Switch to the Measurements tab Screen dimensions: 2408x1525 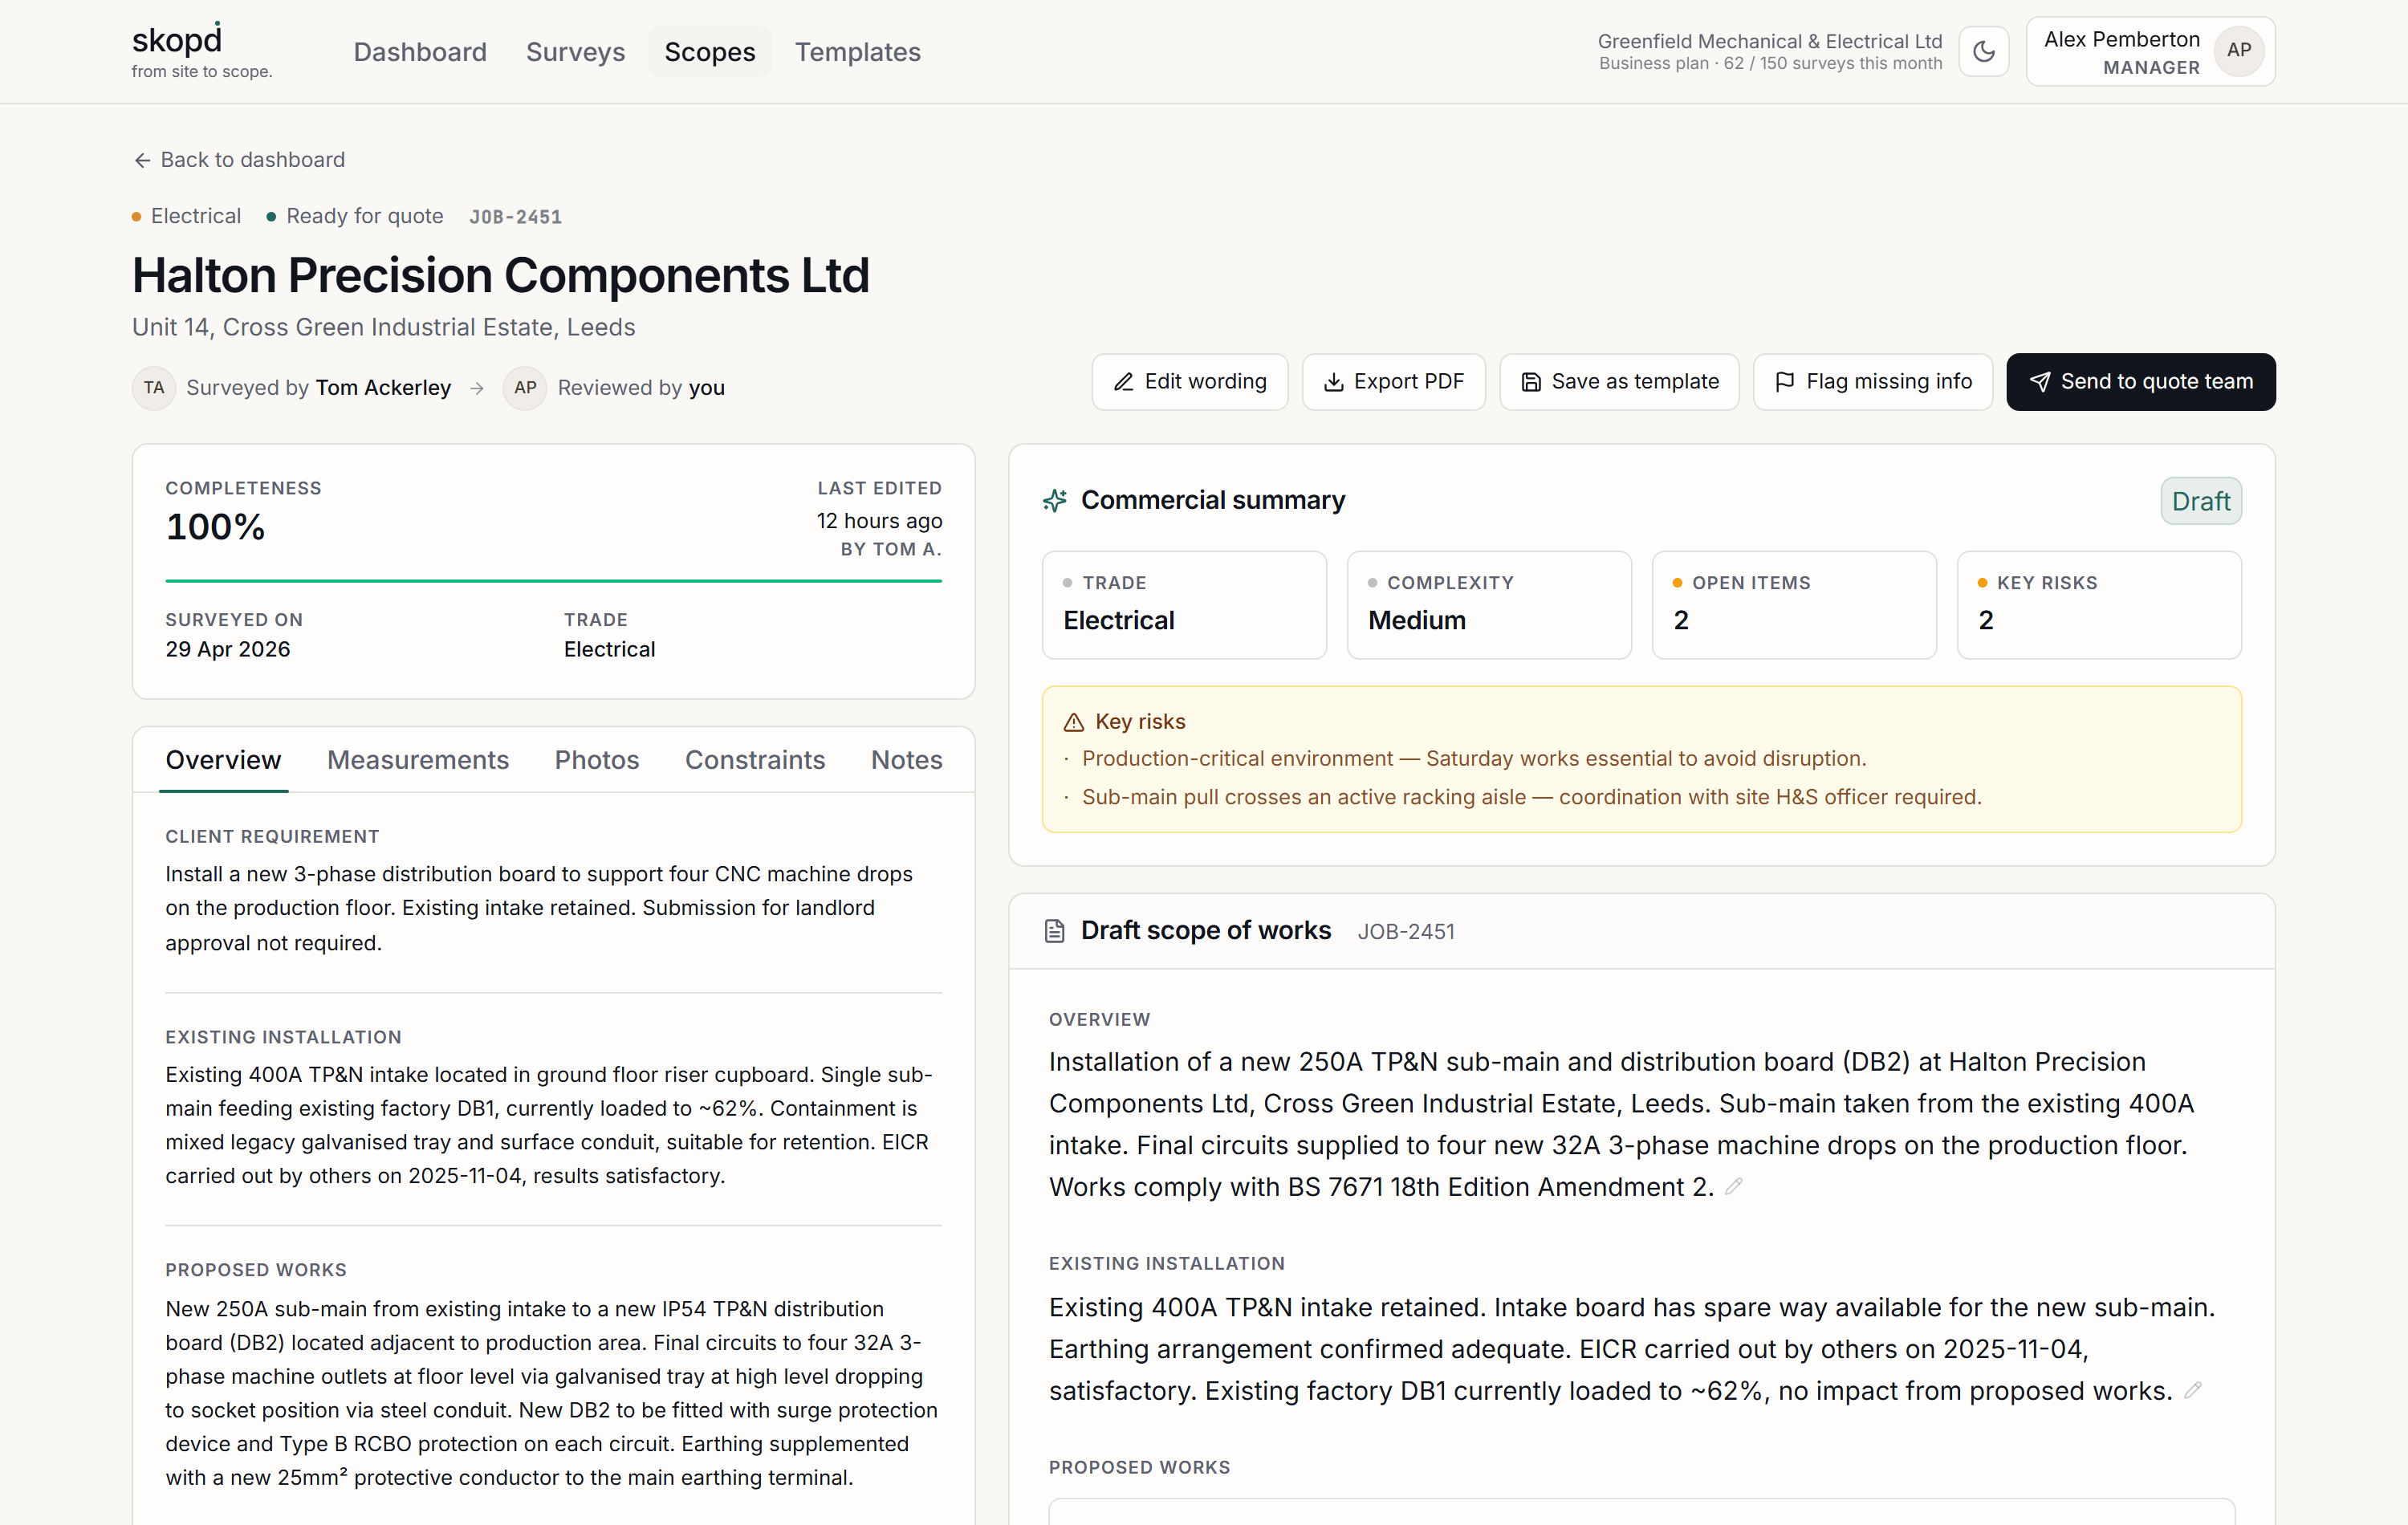click(418, 760)
